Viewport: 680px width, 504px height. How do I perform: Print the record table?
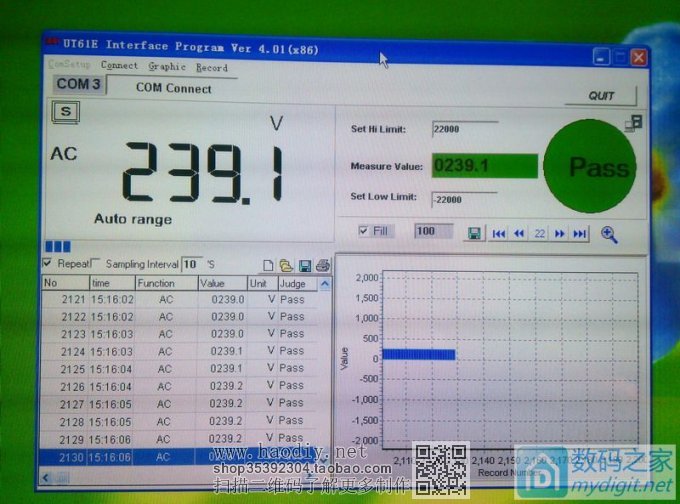point(322,265)
